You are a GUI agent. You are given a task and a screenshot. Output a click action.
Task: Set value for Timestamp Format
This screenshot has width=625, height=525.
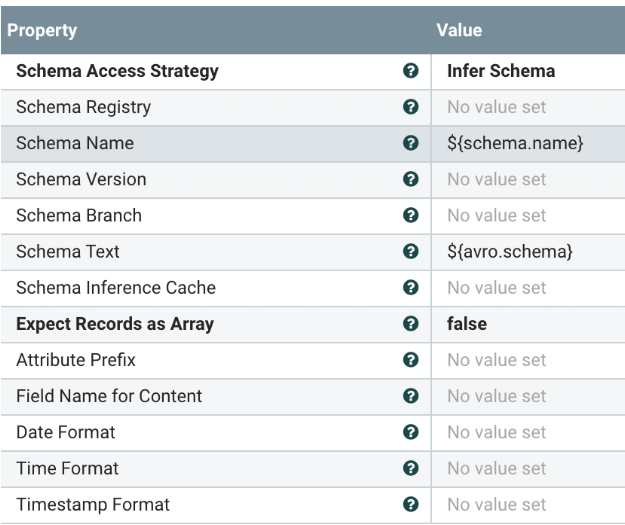pos(497,504)
